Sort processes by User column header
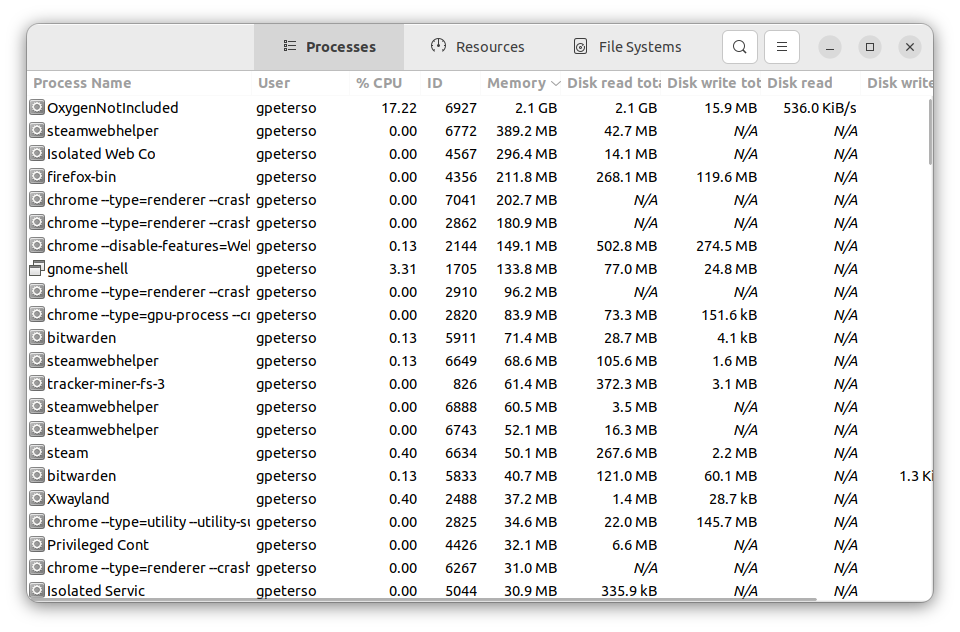 tap(274, 83)
